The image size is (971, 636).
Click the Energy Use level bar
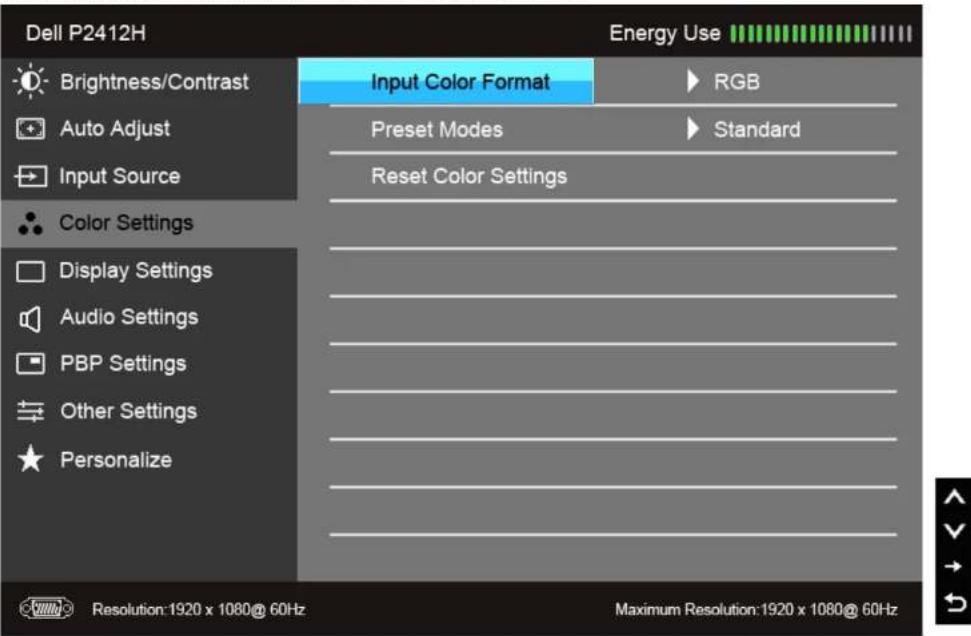tap(821, 33)
